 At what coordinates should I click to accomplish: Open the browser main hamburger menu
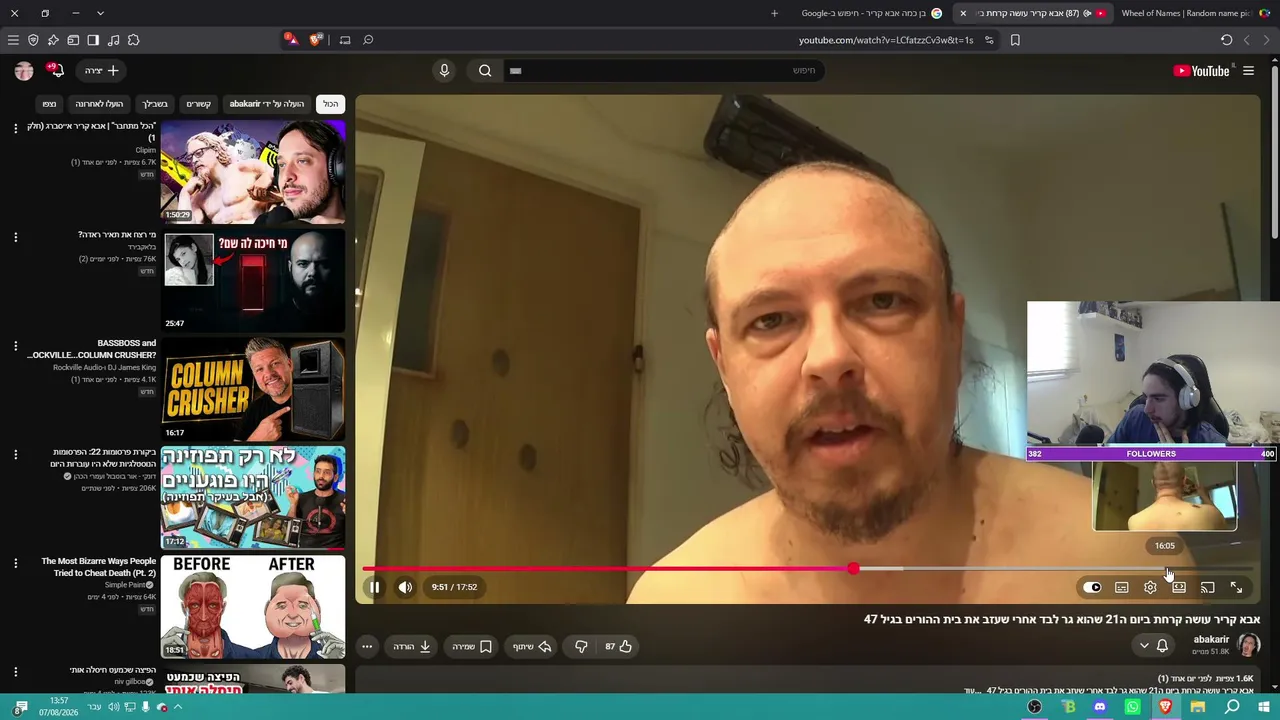click(13, 40)
